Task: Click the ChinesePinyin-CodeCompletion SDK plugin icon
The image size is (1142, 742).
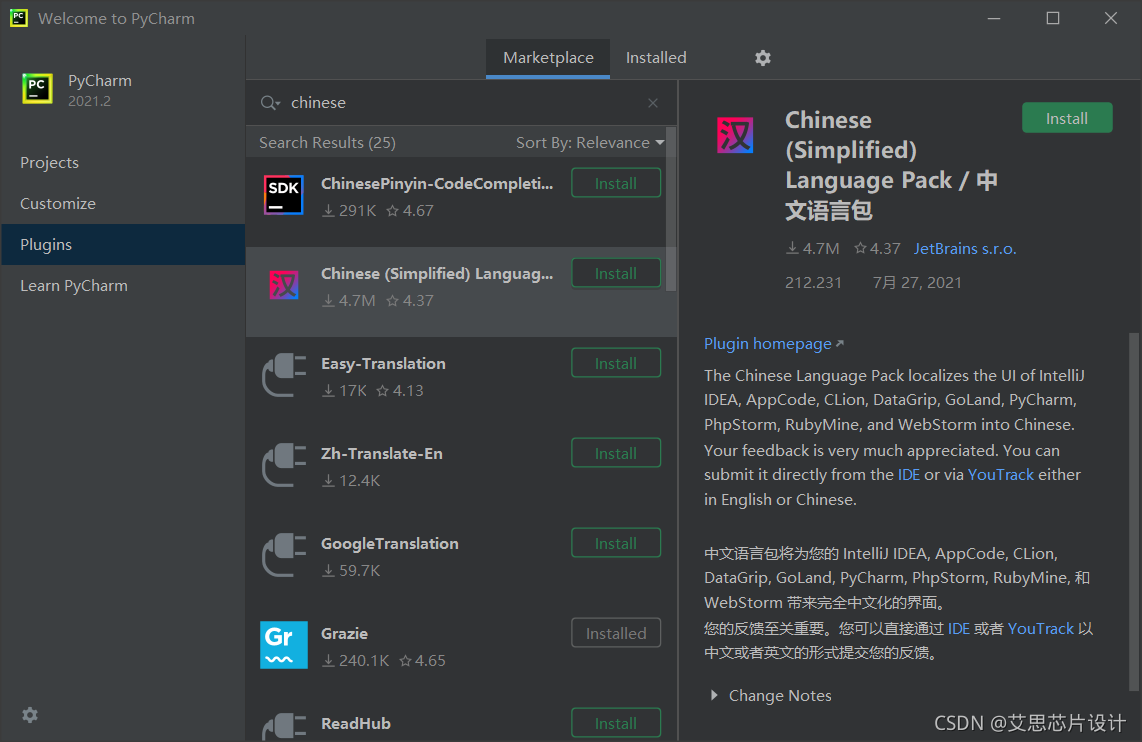Action: point(283,195)
